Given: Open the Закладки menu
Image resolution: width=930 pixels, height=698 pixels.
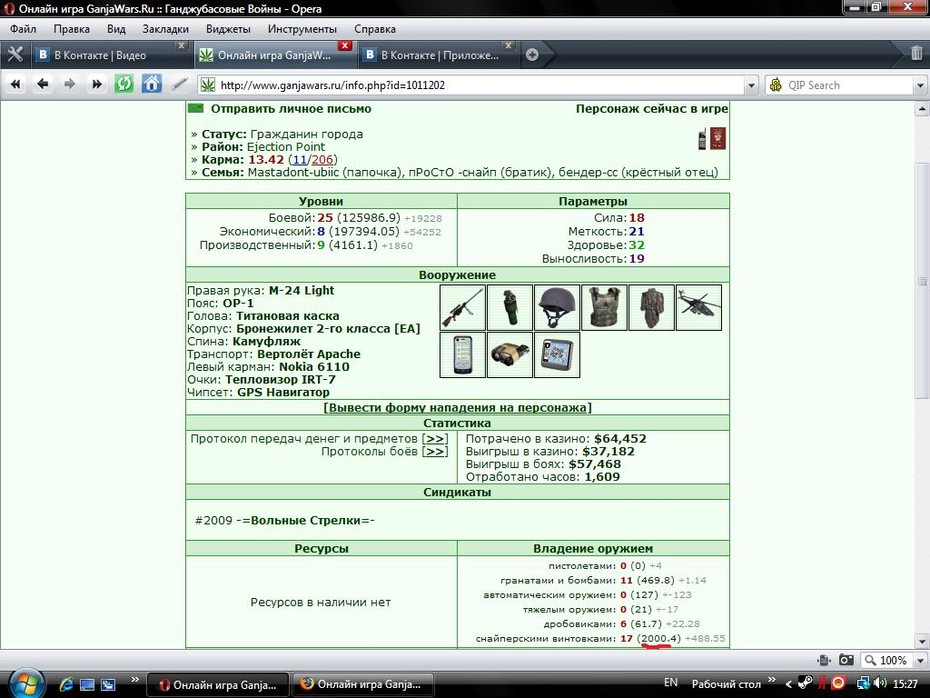Looking at the screenshot, I should [165, 29].
